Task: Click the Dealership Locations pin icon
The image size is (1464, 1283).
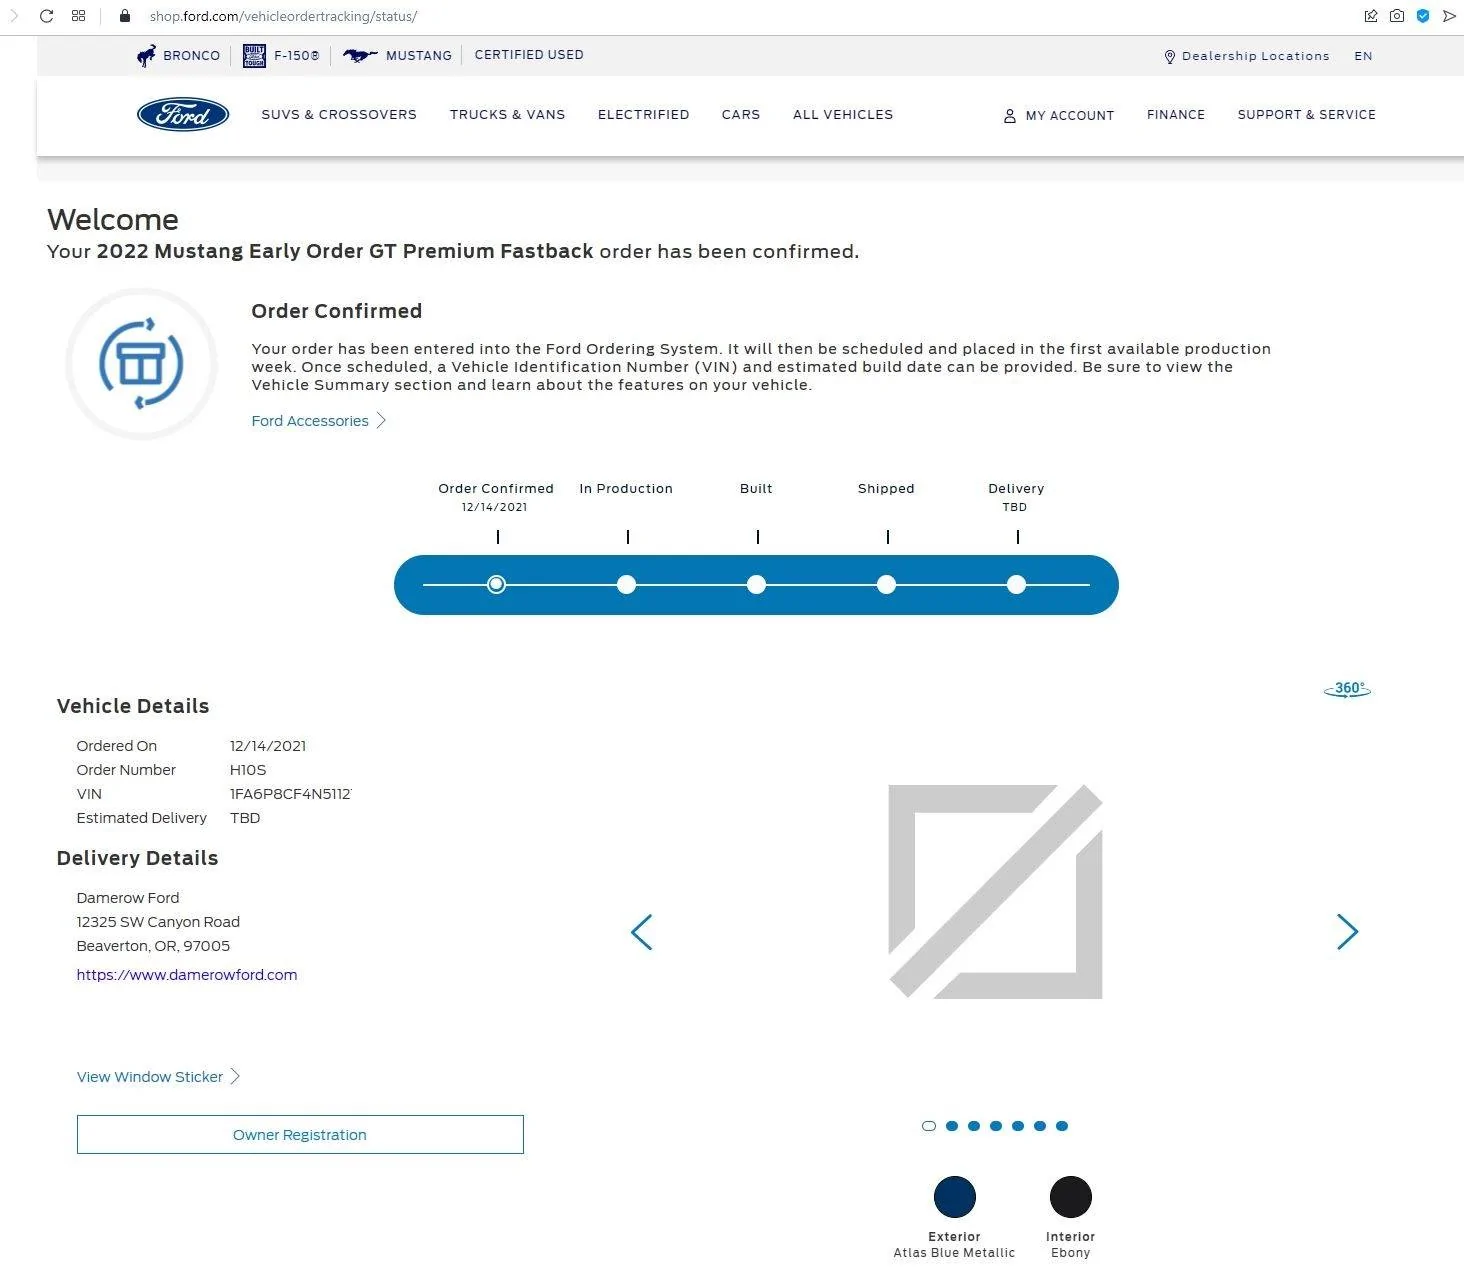Action: point(1170,57)
